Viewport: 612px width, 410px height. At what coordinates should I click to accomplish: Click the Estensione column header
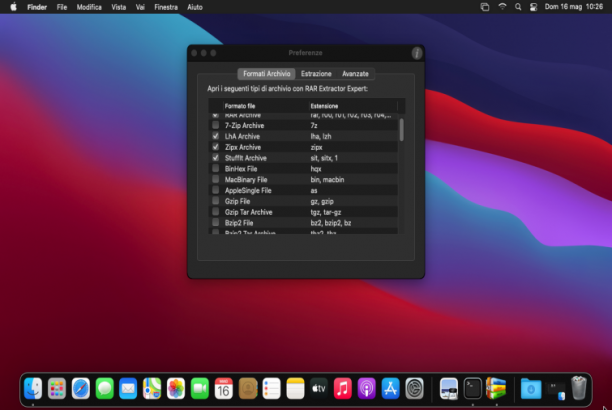353,106
